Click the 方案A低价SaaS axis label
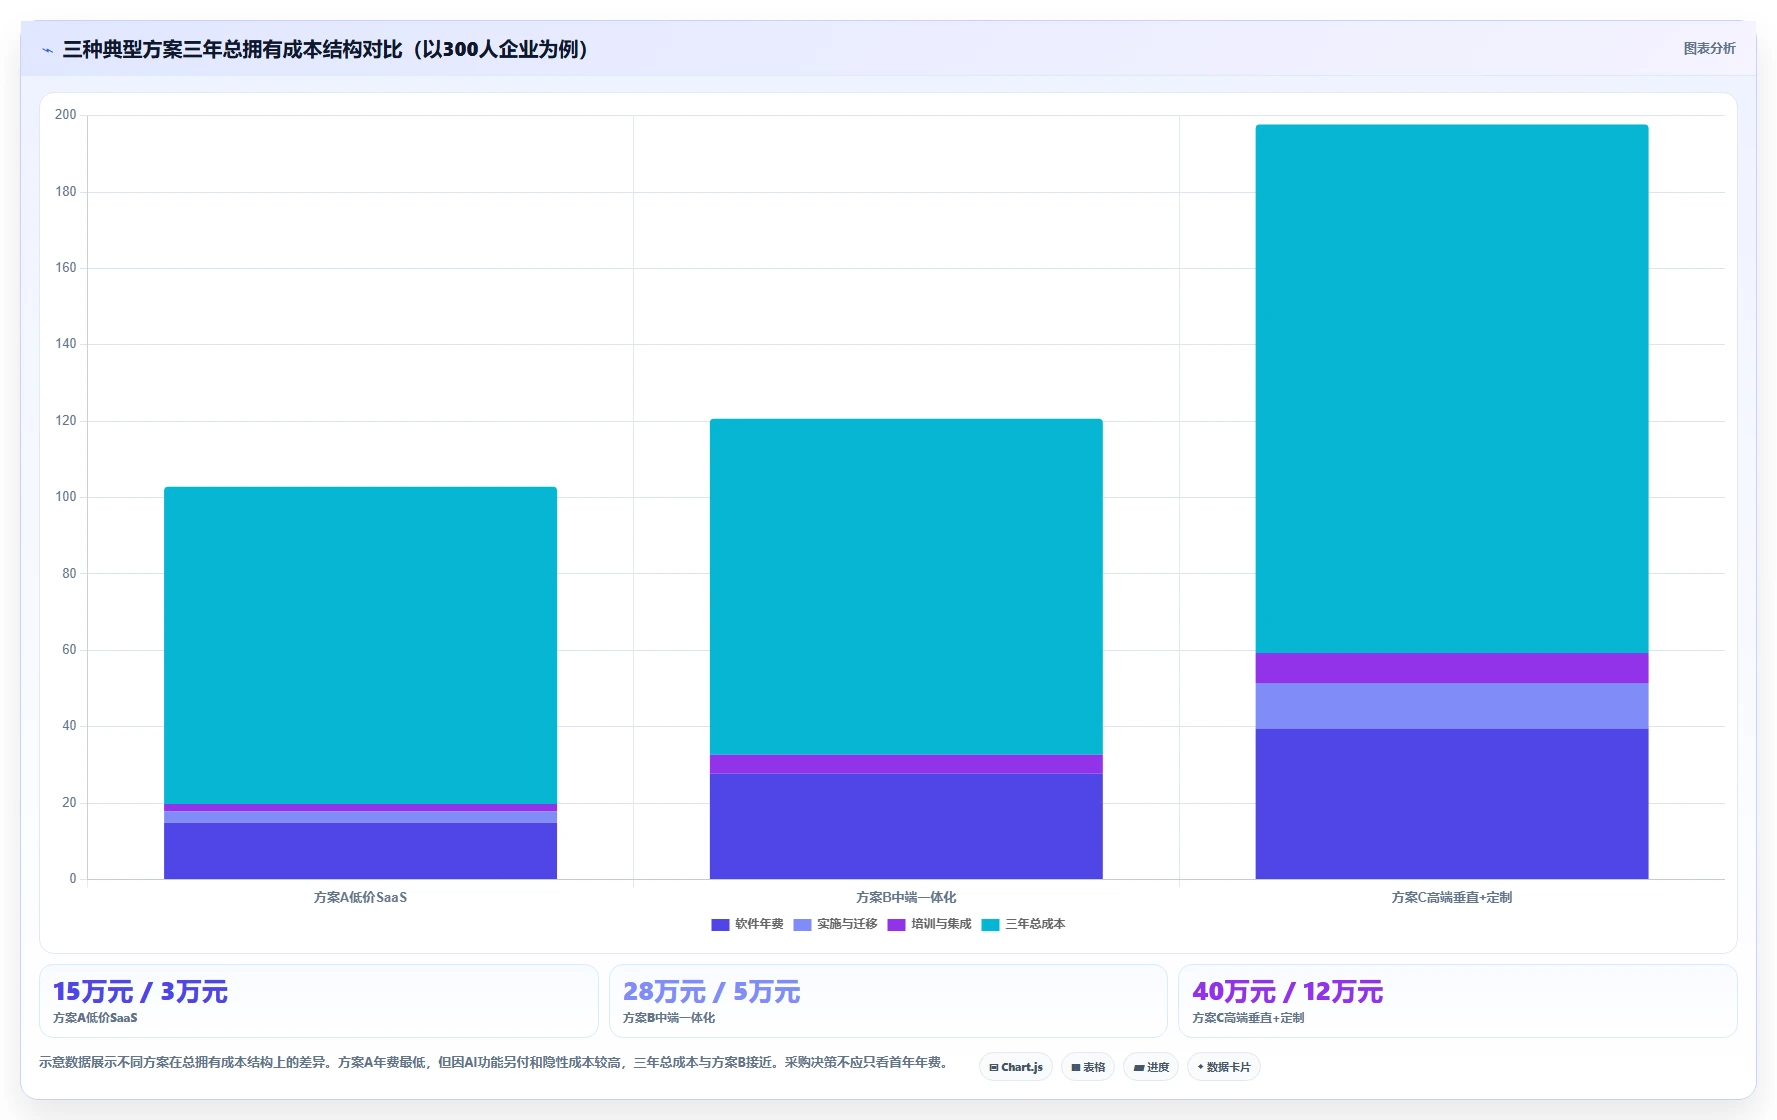Image resolution: width=1777 pixels, height=1120 pixels. tap(360, 898)
